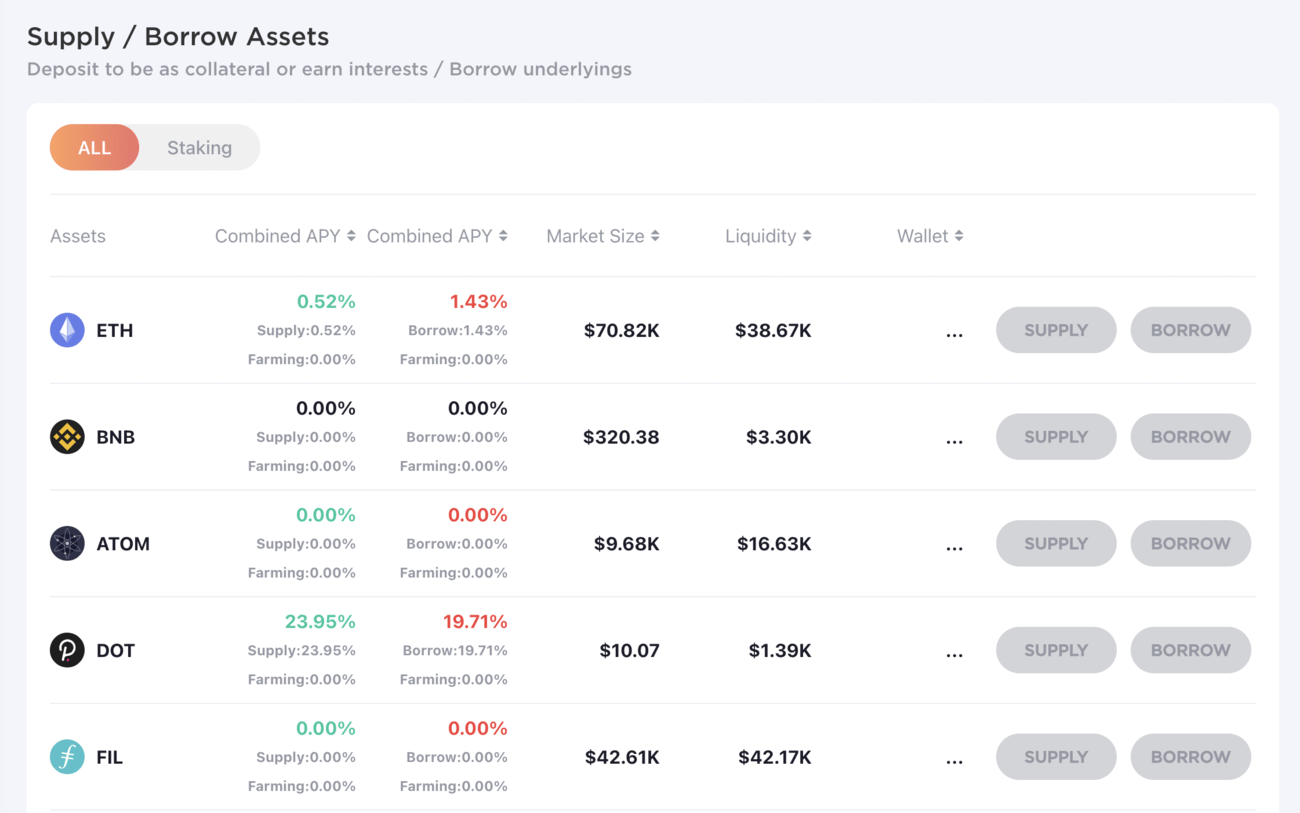The image size is (1300, 813).
Task: Select the ALL tab
Action: (94, 148)
